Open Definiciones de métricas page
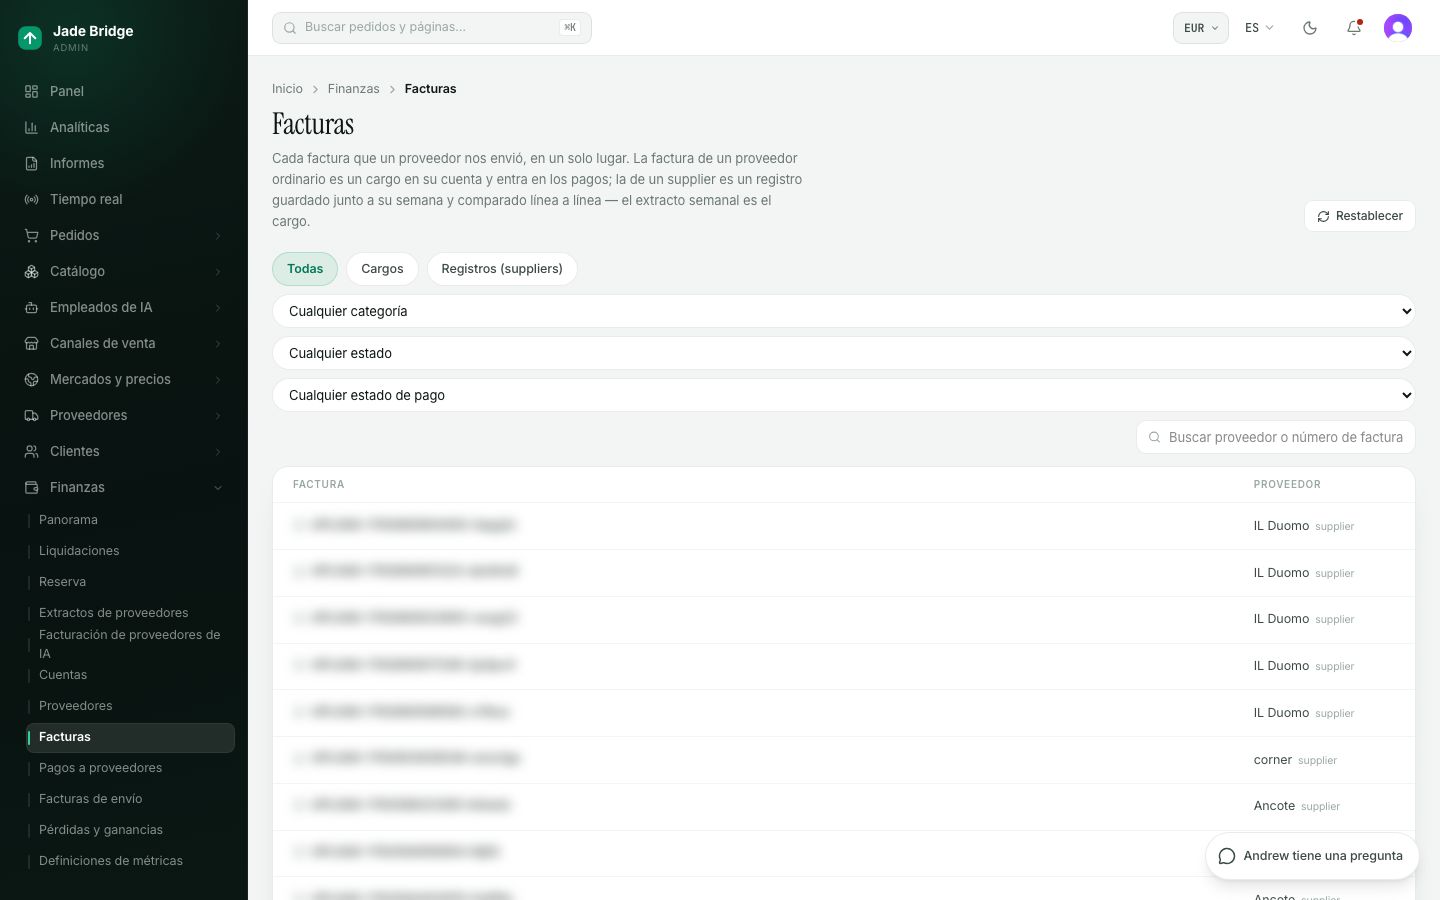 point(130,861)
